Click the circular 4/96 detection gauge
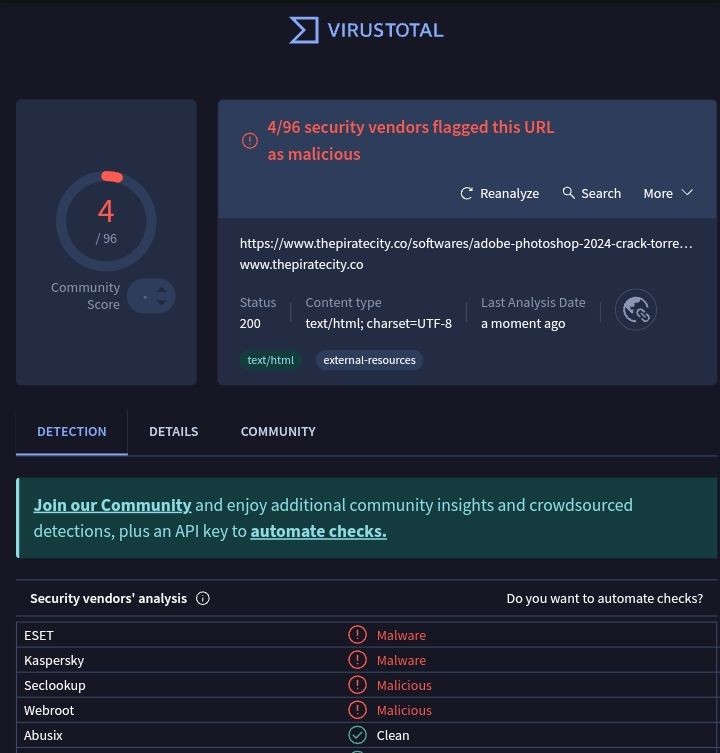This screenshot has height=753, width=720. (x=106, y=221)
